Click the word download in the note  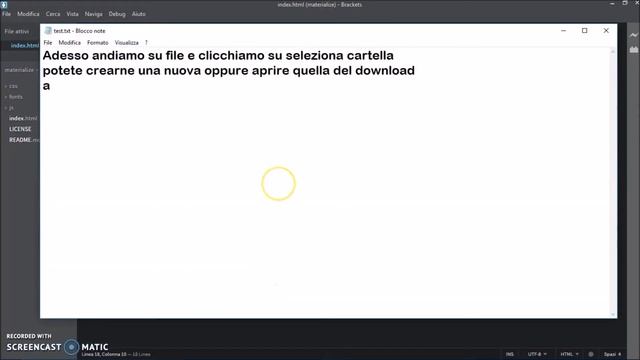[385, 71]
